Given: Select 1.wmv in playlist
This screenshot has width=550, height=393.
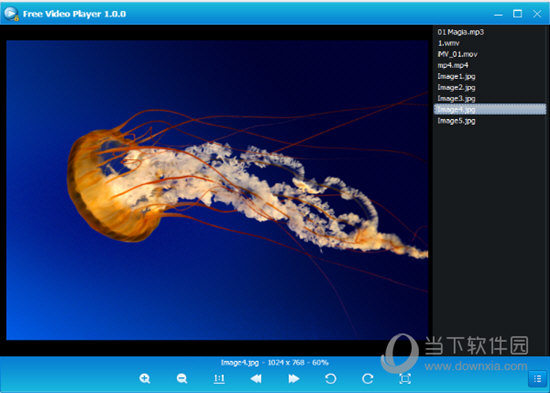Looking at the screenshot, I should pos(490,43).
